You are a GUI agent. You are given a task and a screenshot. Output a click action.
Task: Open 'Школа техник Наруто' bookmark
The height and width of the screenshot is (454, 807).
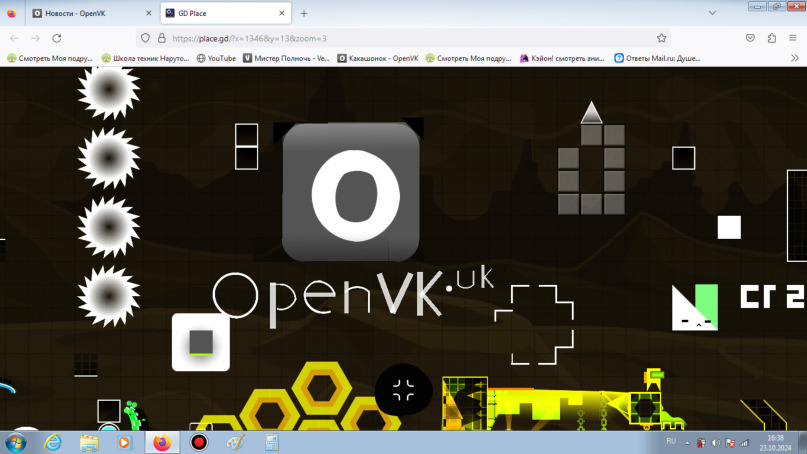click(146, 58)
